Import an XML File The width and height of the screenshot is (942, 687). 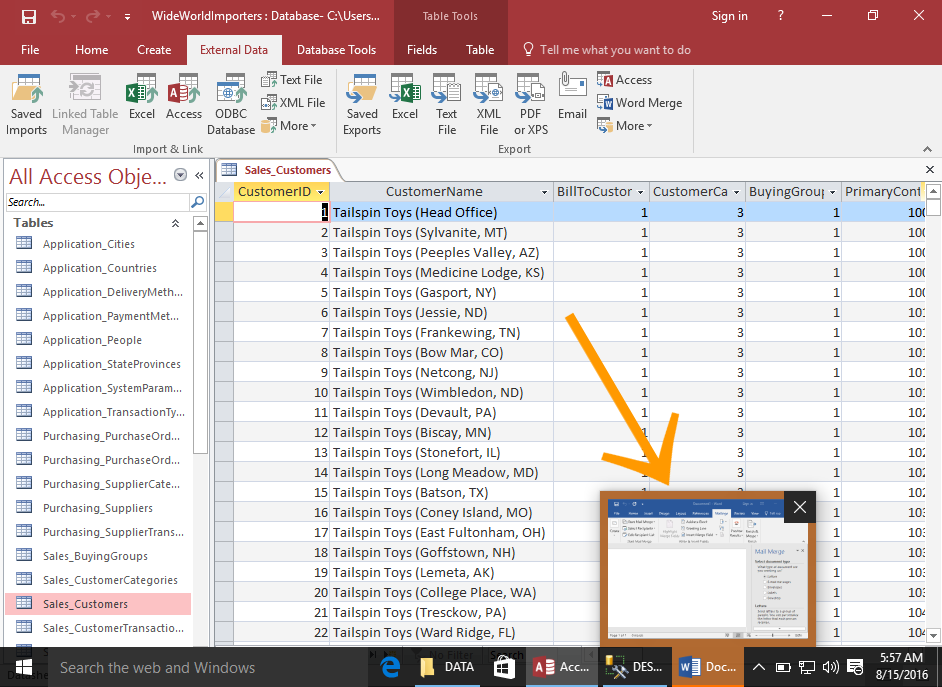point(294,103)
